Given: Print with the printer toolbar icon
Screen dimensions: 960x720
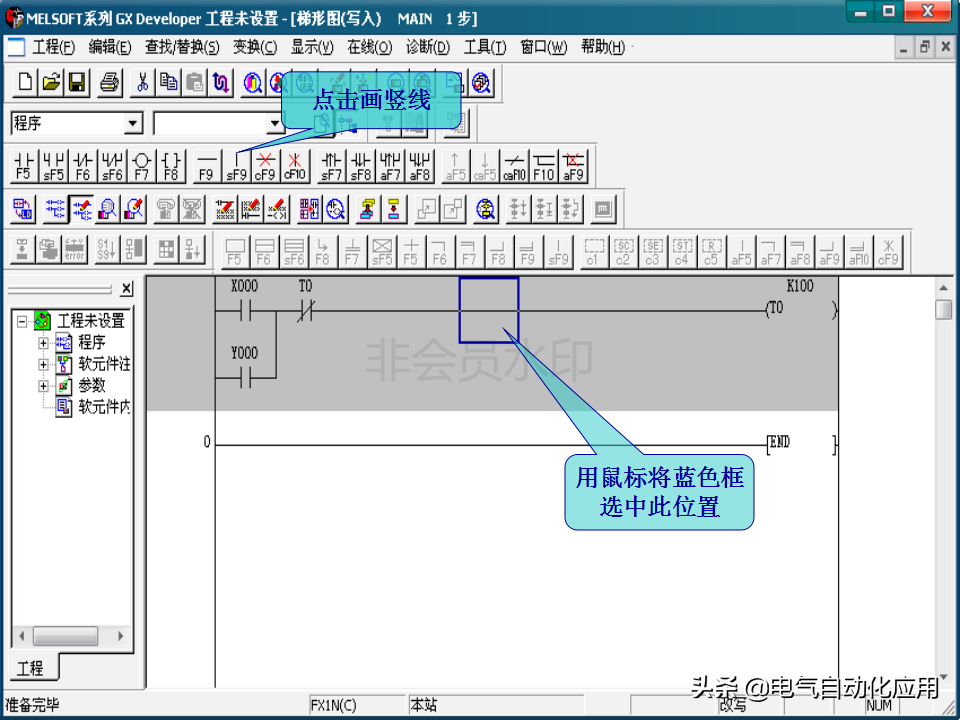Looking at the screenshot, I should (x=110, y=82).
